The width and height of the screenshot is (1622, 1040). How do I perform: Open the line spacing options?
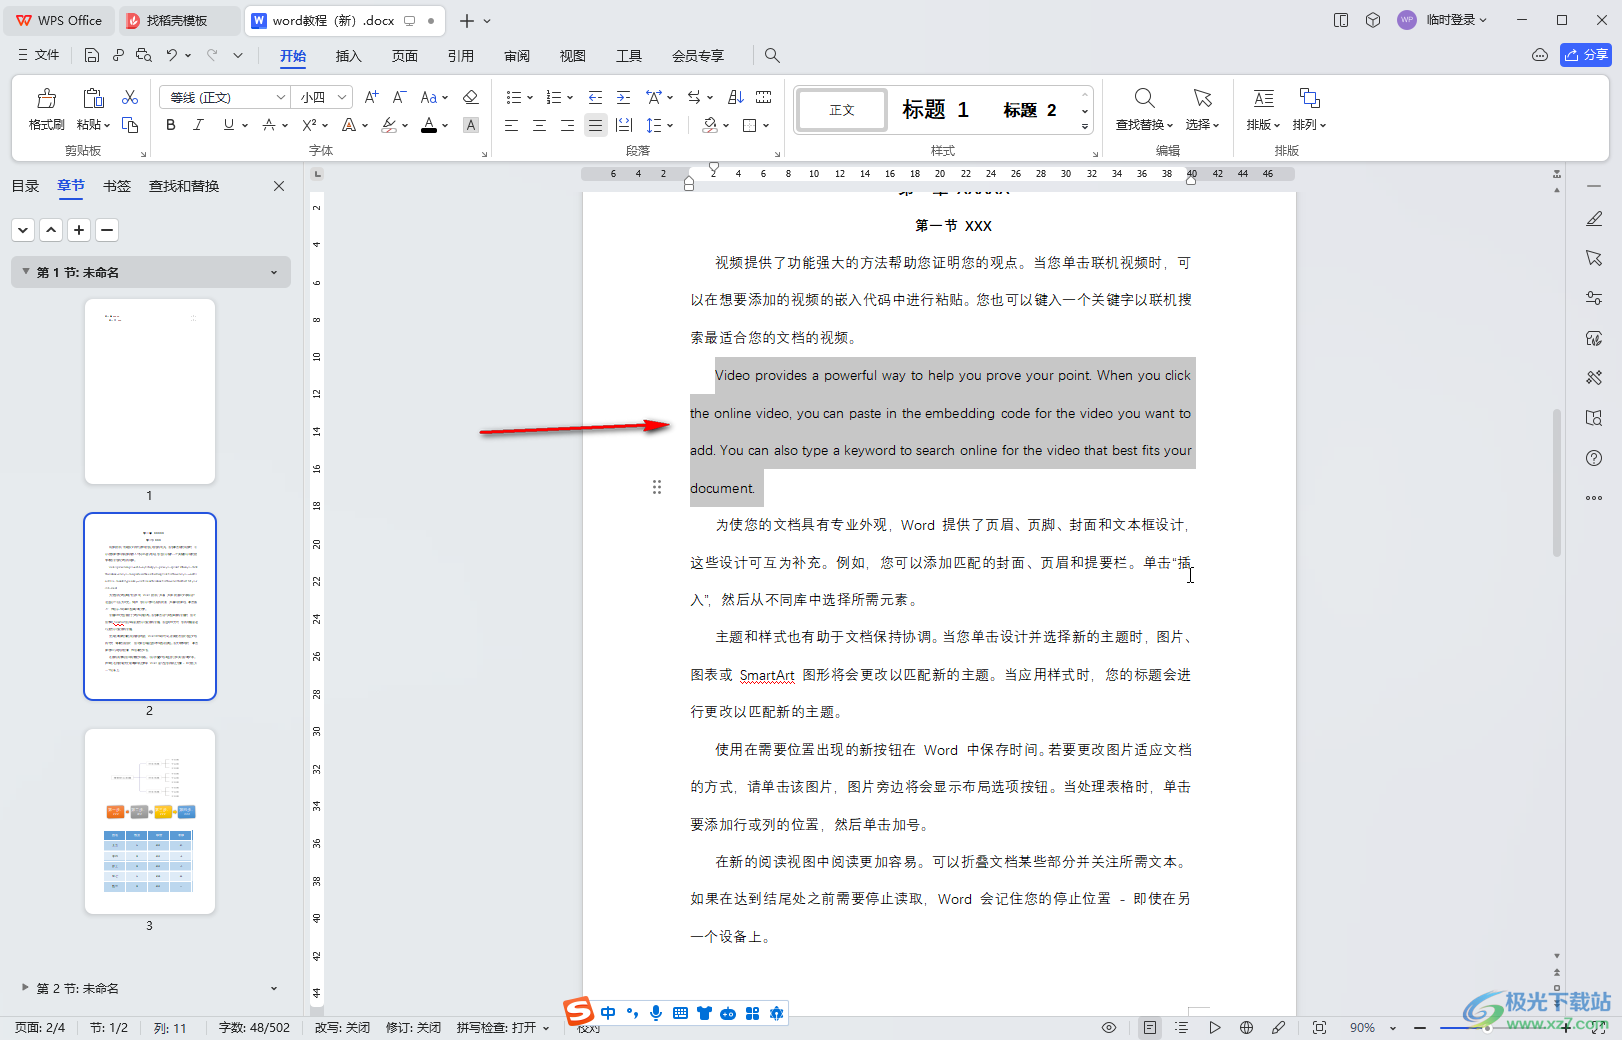click(x=658, y=125)
